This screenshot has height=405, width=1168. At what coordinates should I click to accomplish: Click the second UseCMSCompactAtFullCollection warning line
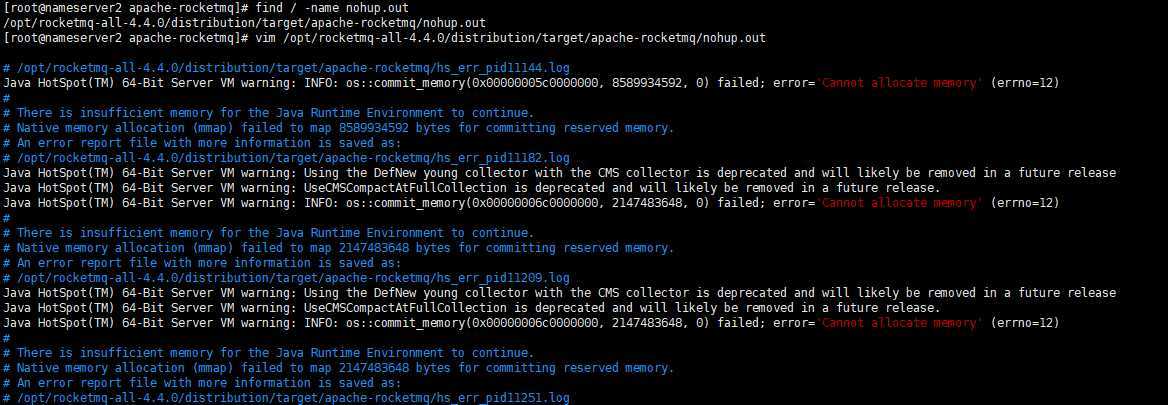[472, 307]
